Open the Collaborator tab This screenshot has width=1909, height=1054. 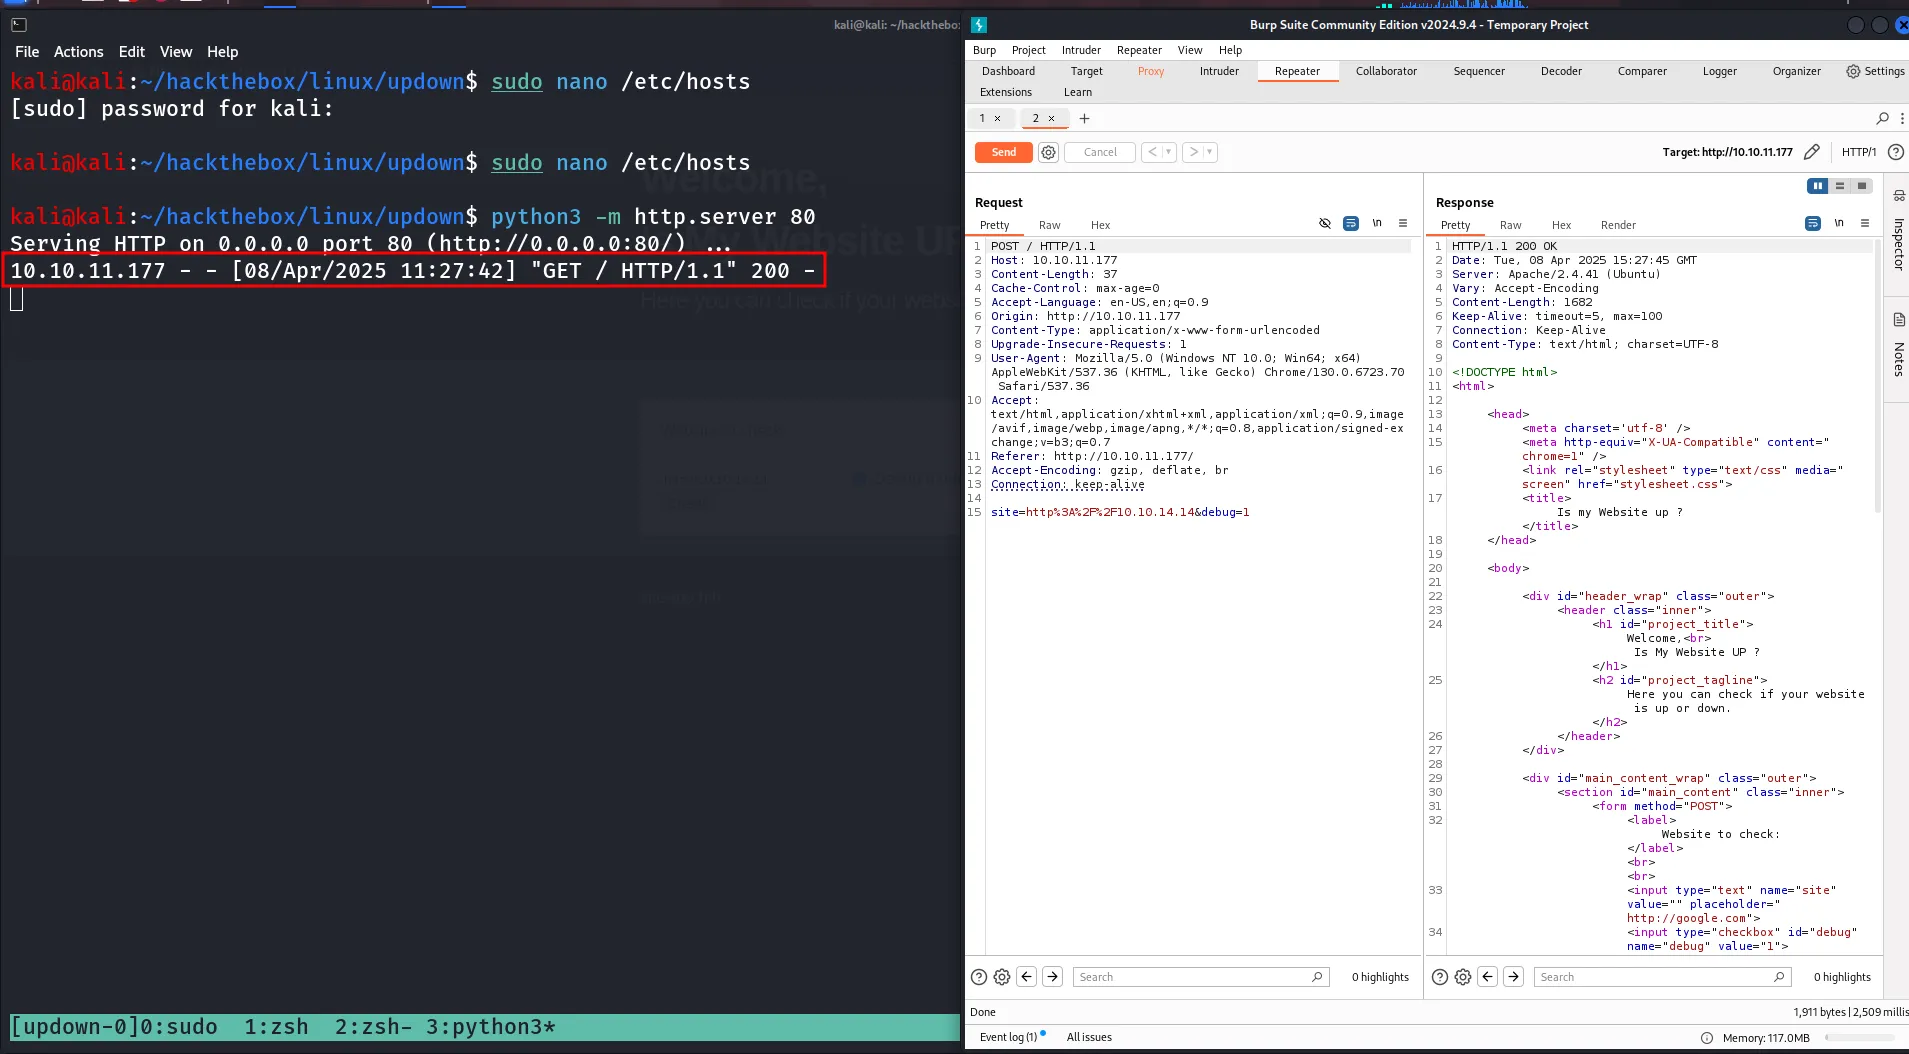coord(1386,71)
